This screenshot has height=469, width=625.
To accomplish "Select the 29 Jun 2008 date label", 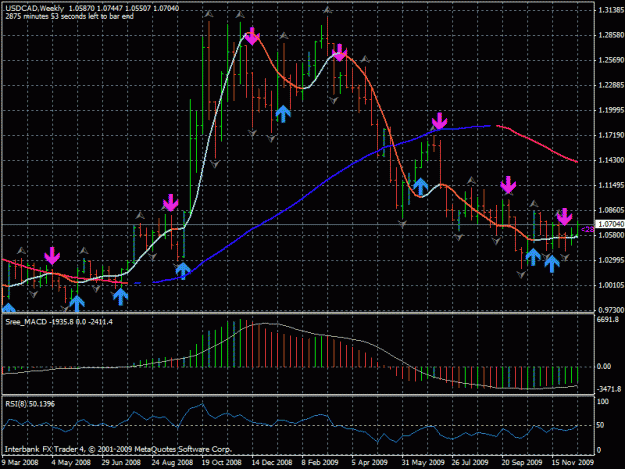I will point(121,463).
